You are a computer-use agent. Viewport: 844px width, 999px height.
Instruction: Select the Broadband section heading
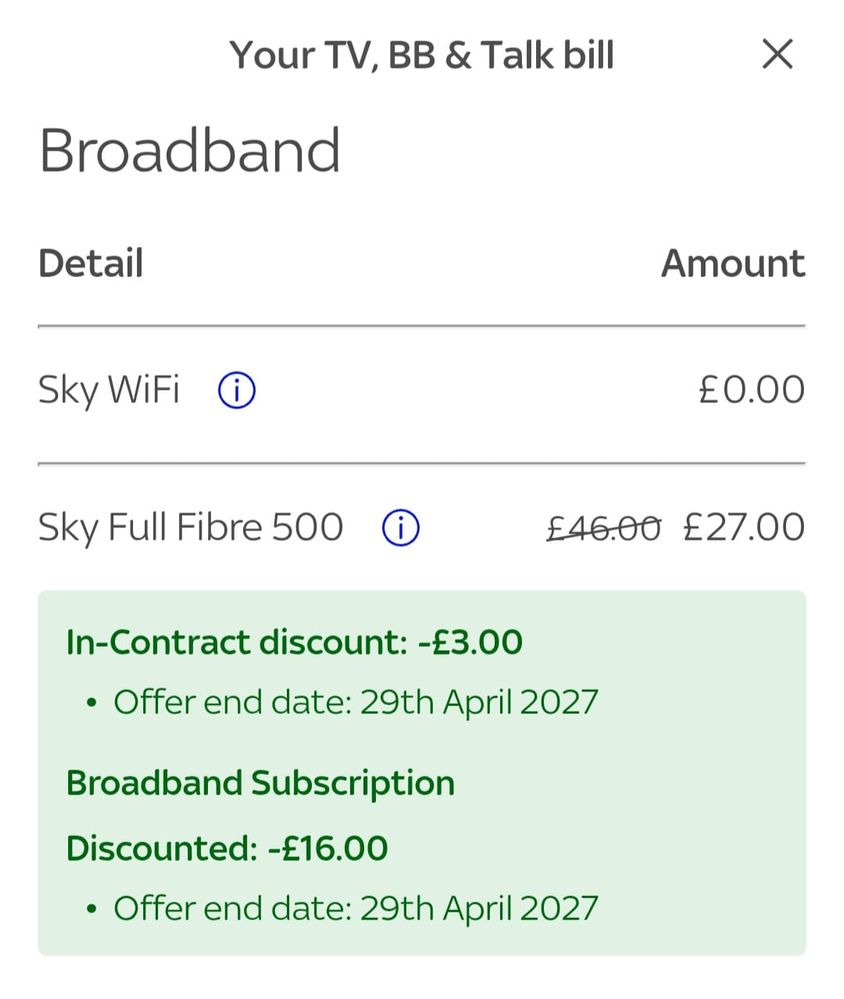(x=190, y=151)
